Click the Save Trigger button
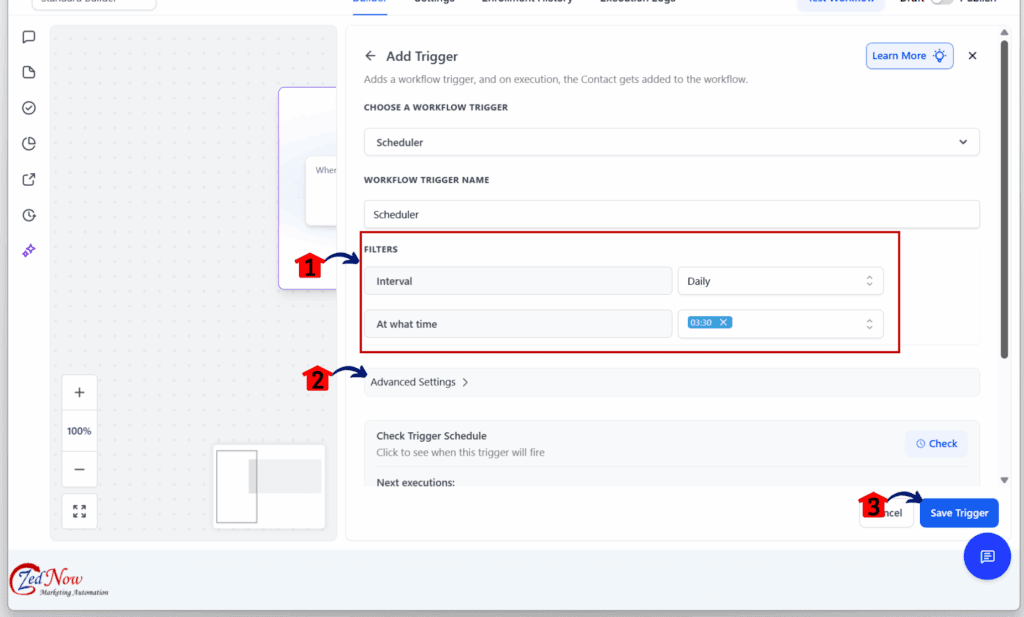This screenshot has height=617, width=1024. (958, 512)
